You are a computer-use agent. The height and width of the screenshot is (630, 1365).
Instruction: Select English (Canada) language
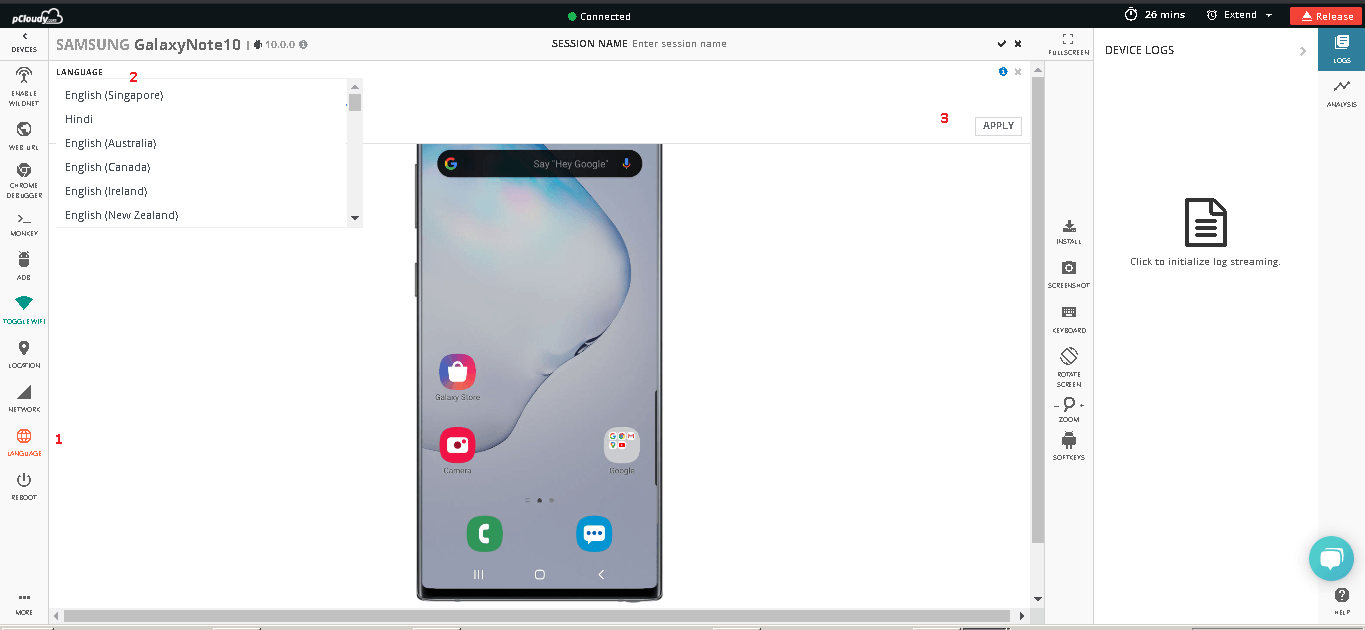click(x=202, y=167)
